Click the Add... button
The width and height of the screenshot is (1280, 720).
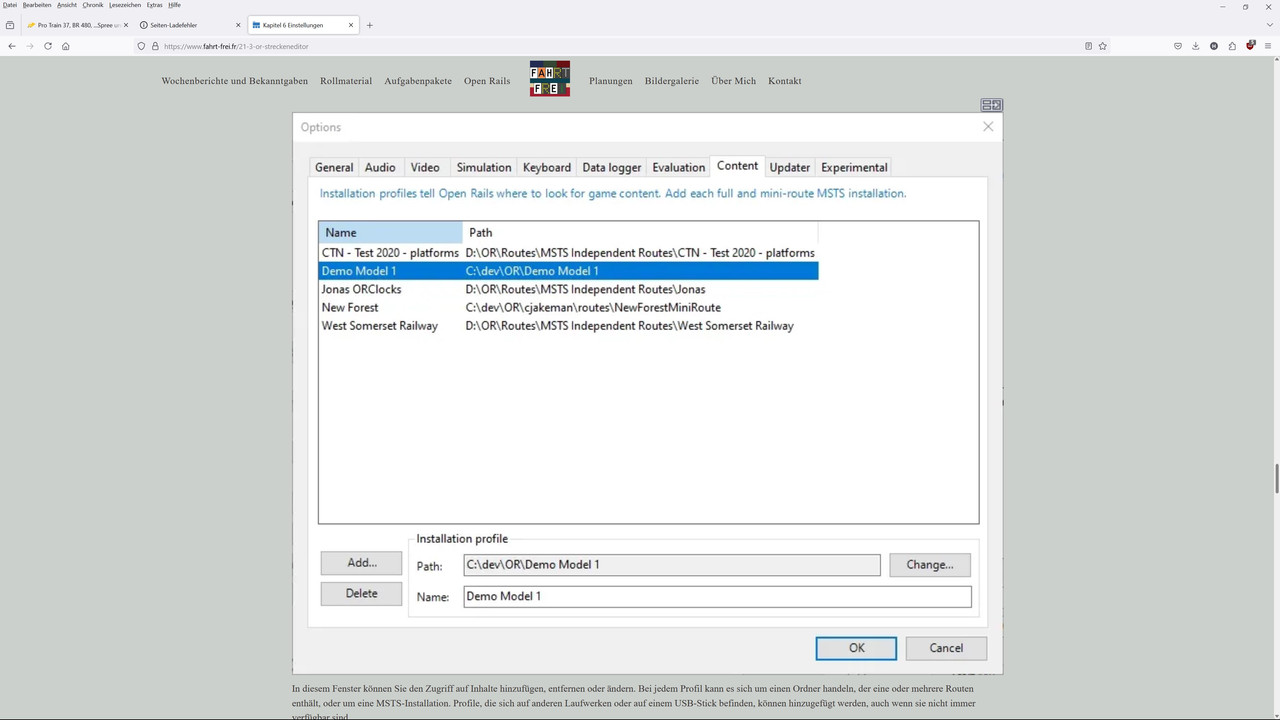coord(361,563)
